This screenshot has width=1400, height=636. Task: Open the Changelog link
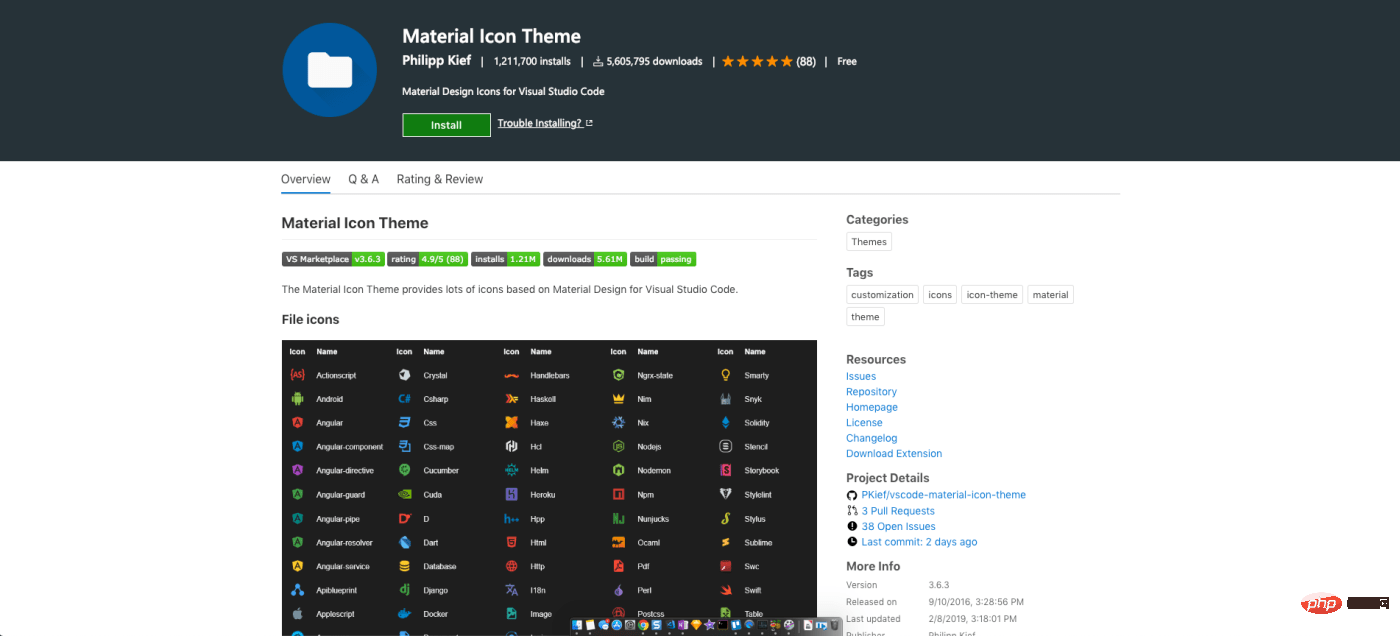pyautogui.click(x=872, y=438)
